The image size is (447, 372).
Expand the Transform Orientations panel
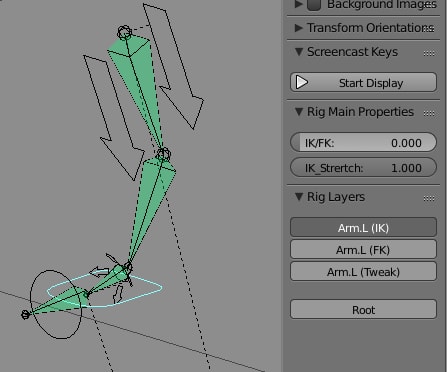299,28
